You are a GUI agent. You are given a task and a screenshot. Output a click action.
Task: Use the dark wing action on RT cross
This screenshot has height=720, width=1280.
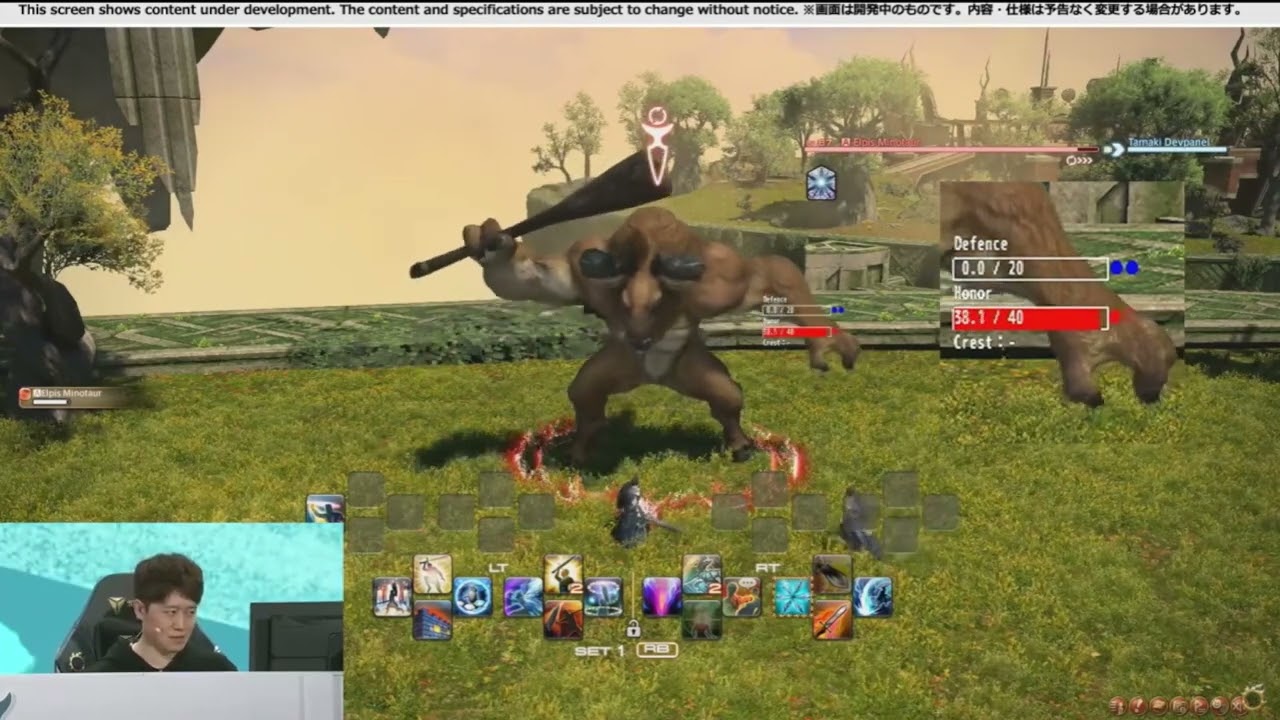(832, 574)
